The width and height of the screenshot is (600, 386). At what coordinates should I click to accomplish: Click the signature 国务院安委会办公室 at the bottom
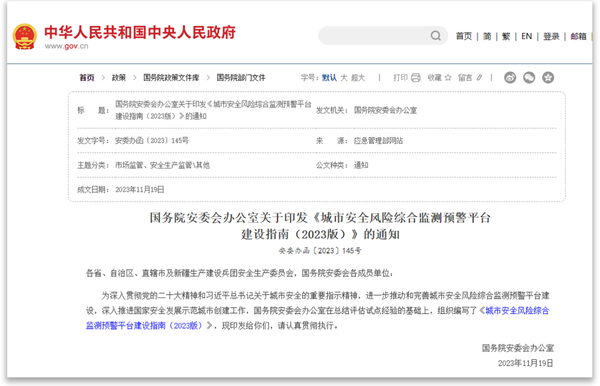pos(518,348)
